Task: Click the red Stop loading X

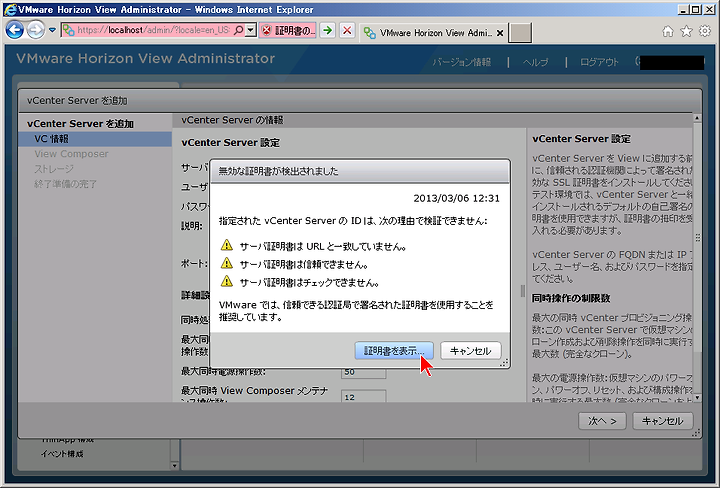Action: point(347,30)
